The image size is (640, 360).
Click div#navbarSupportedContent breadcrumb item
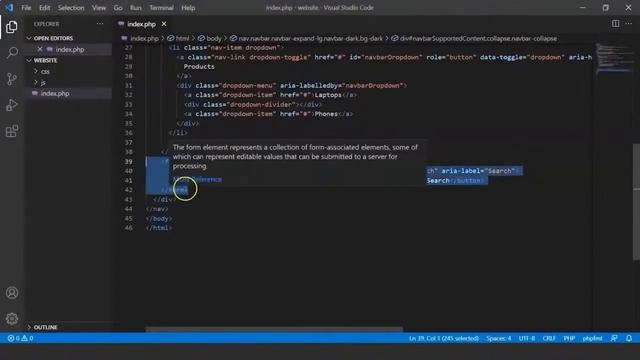478,38
